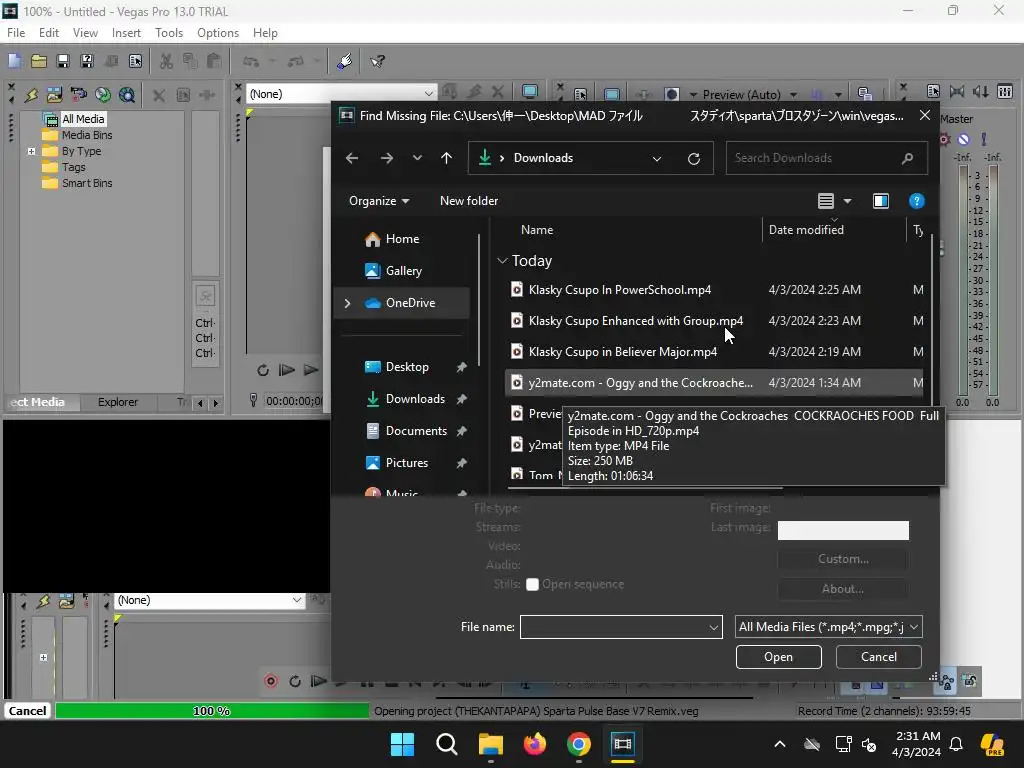
Task: Open the File menu
Action: tap(16, 33)
